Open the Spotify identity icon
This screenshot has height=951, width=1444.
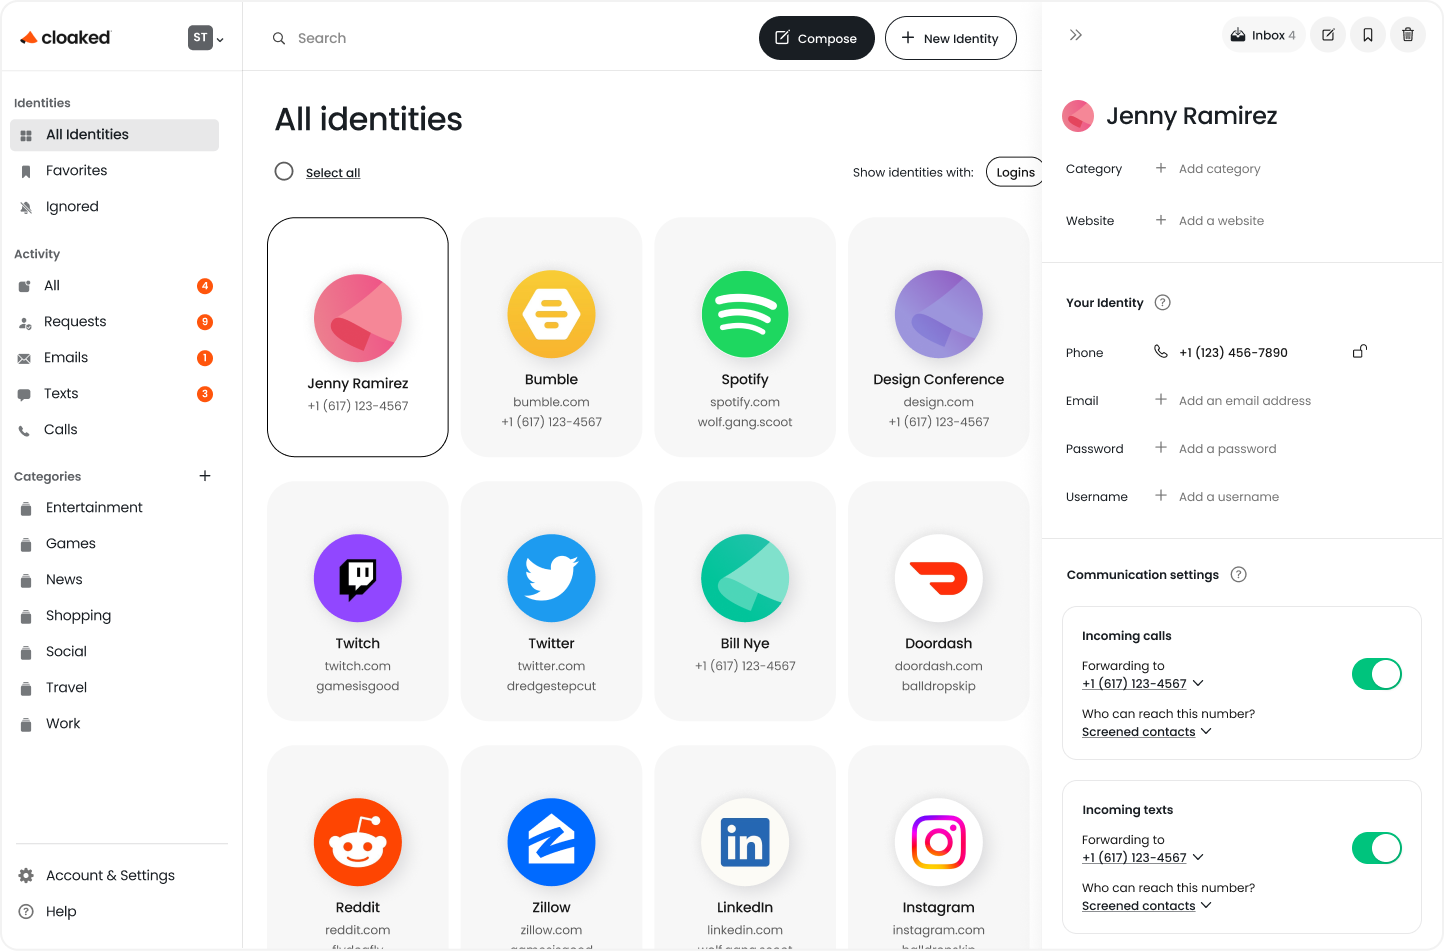tap(745, 315)
